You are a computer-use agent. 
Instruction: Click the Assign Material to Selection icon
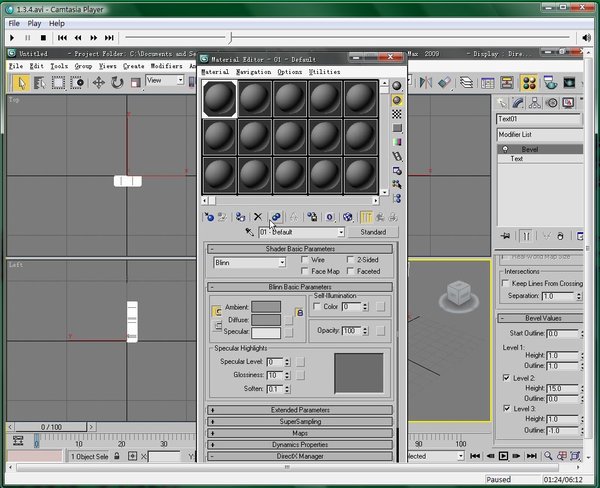240,217
